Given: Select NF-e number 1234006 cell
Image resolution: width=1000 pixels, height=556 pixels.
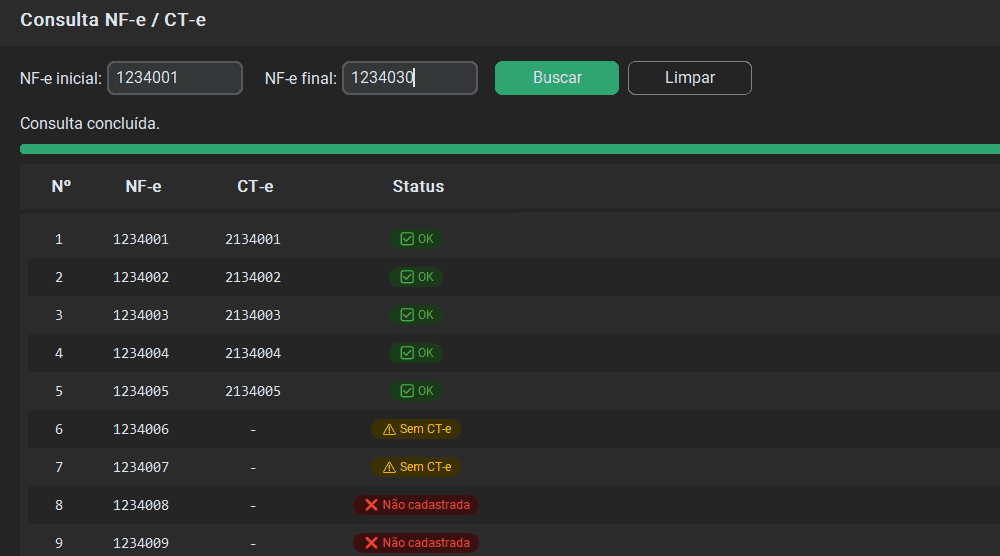Looking at the screenshot, I should [x=141, y=429].
